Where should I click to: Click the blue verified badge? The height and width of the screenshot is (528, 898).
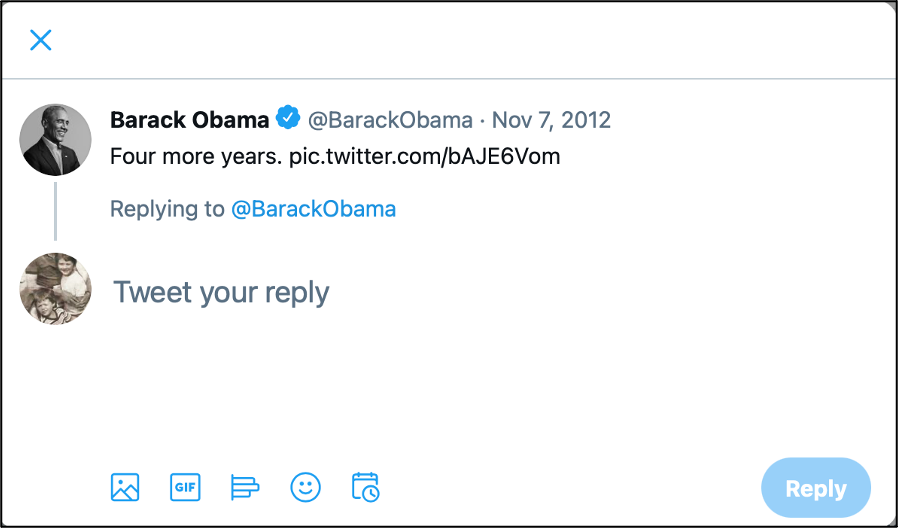click(x=288, y=119)
